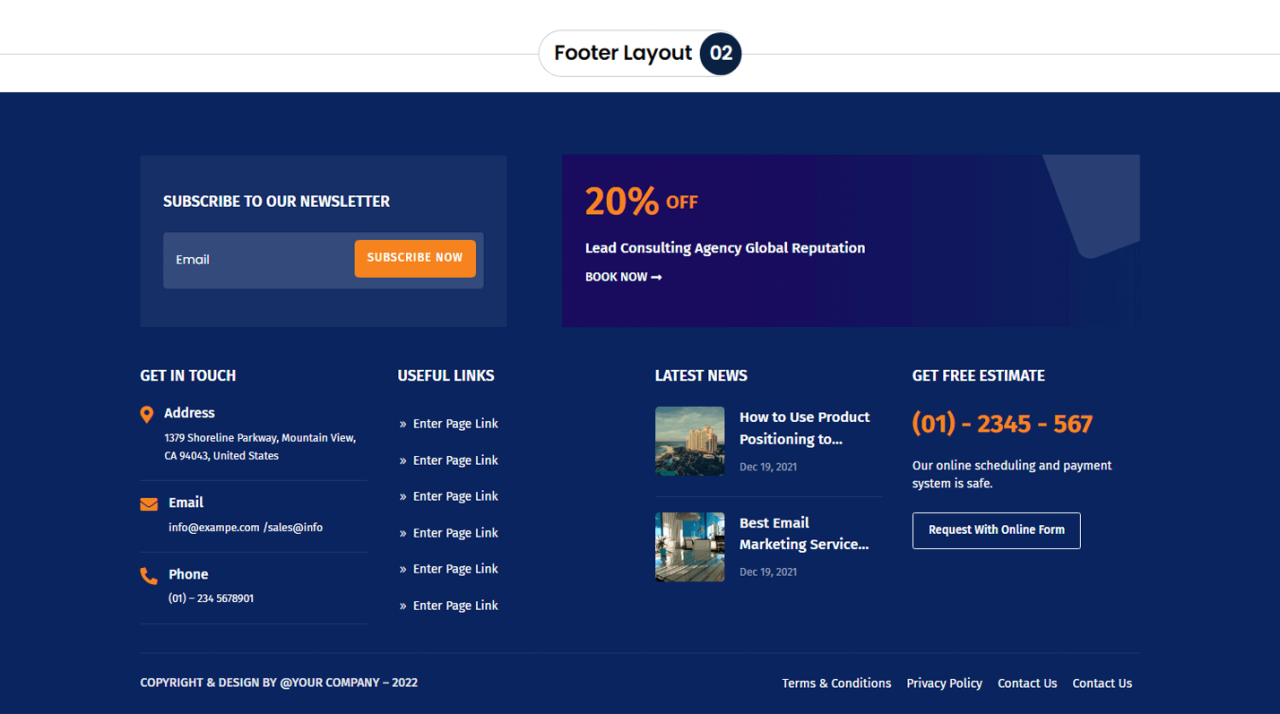Click the phone receiver icon under Get In Touch
The width and height of the screenshot is (1280, 714).
pyautogui.click(x=148, y=575)
